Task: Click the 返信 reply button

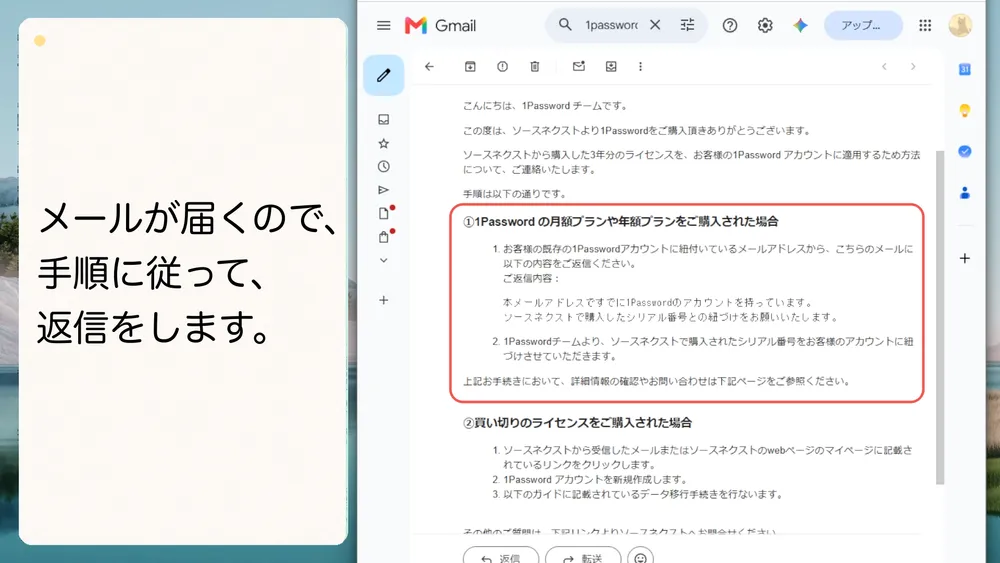Action: [x=501, y=555]
